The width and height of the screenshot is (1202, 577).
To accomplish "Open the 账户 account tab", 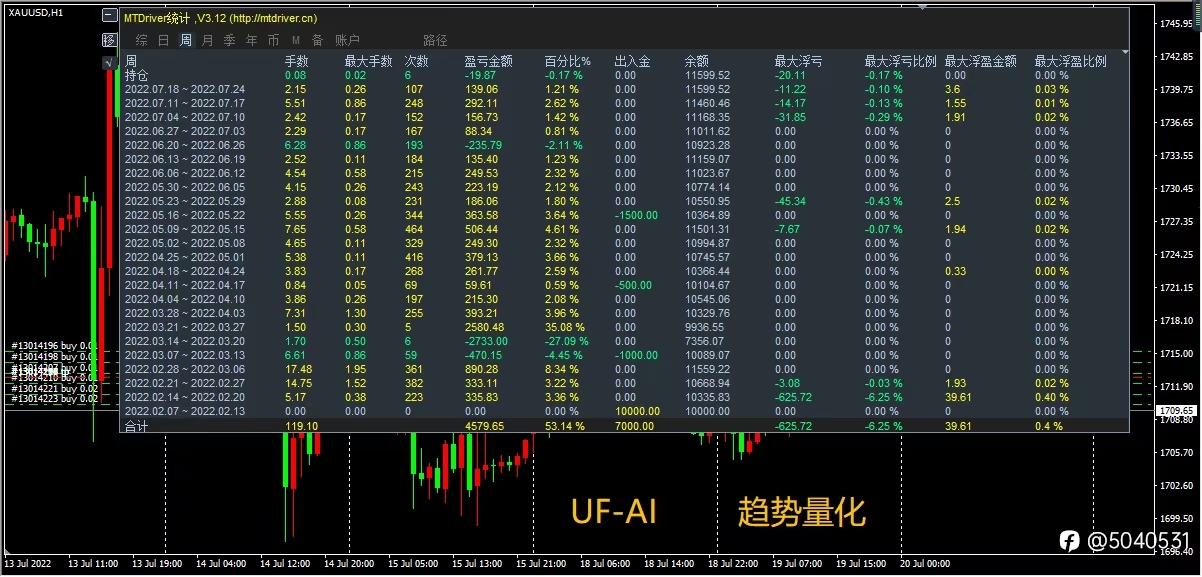I will point(347,40).
